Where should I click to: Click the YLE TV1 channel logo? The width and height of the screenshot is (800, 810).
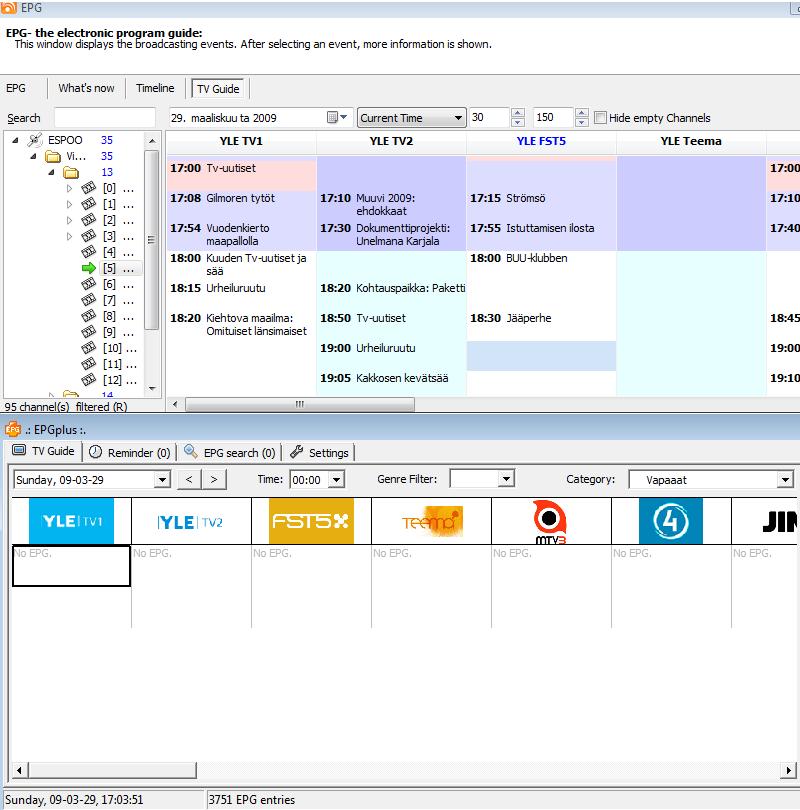click(x=71, y=521)
